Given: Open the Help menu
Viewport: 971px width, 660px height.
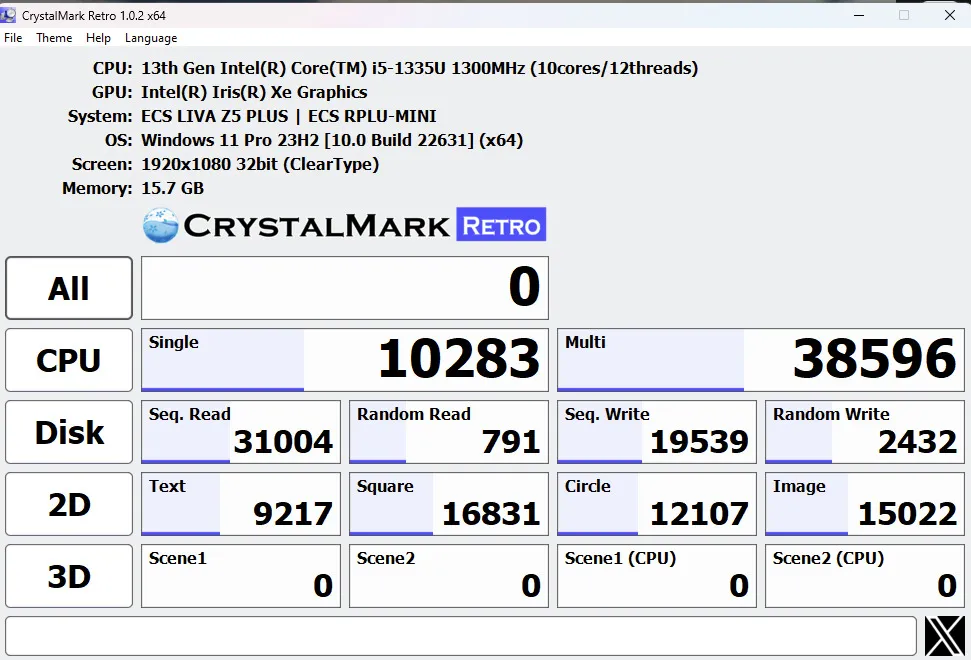Looking at the screenshot, I should (98, 38).
